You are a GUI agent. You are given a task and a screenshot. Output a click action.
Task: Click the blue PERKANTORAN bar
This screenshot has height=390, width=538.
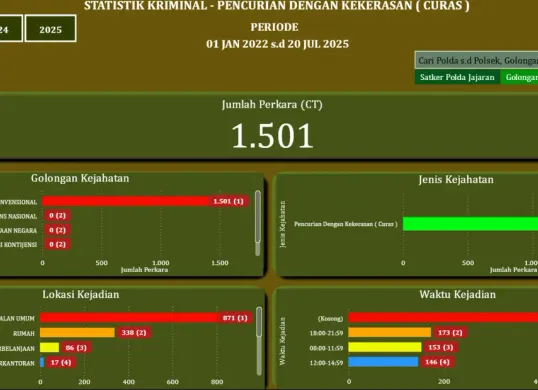[42, 362]
